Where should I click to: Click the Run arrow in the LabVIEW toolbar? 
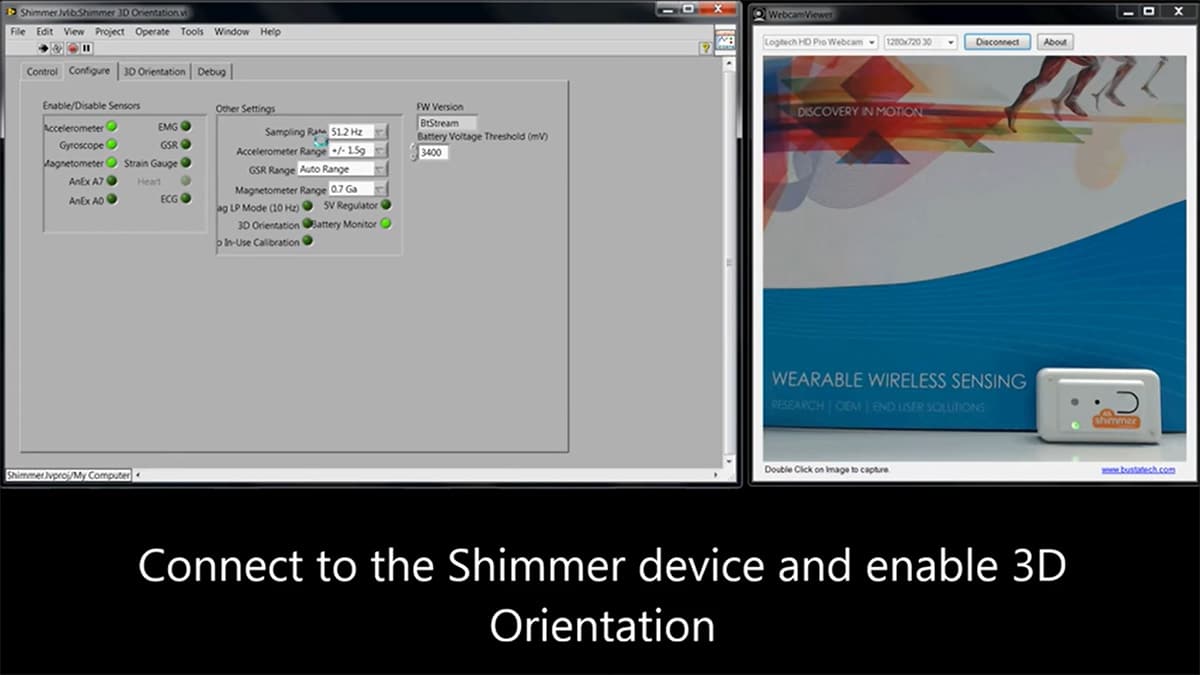(44, 47)
